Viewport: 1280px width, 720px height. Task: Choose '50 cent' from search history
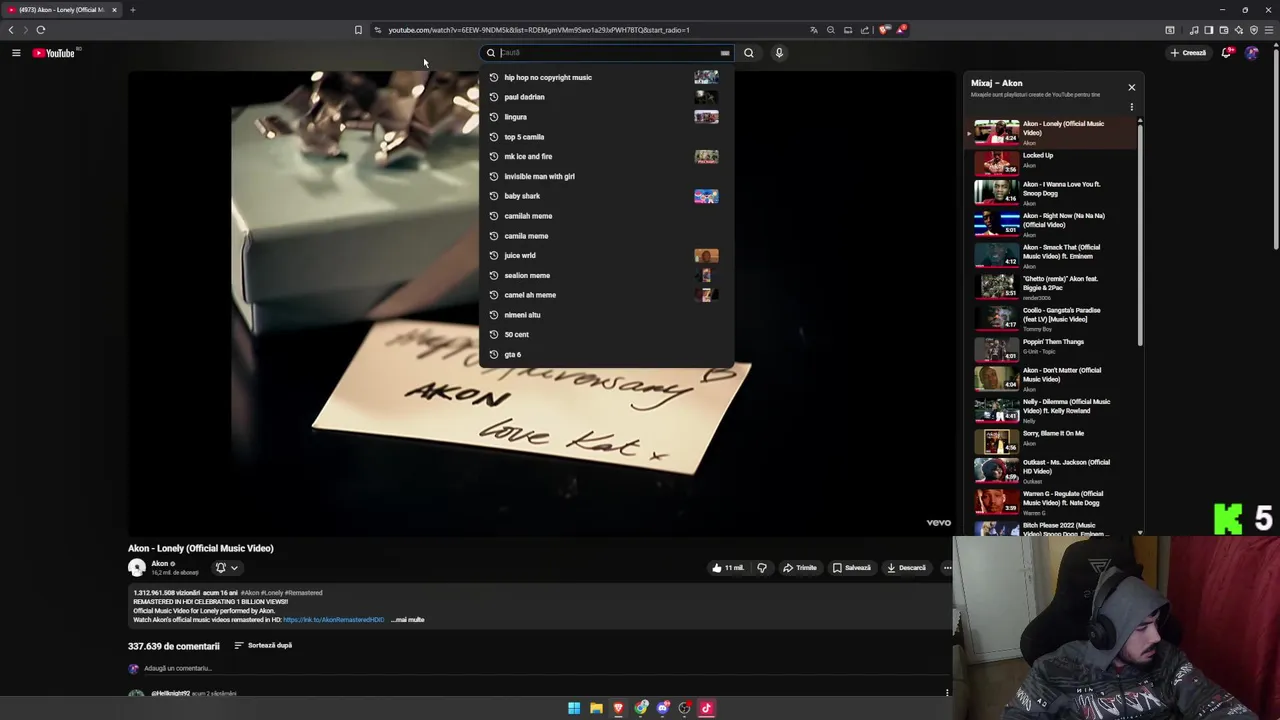(x=607, y=334)
